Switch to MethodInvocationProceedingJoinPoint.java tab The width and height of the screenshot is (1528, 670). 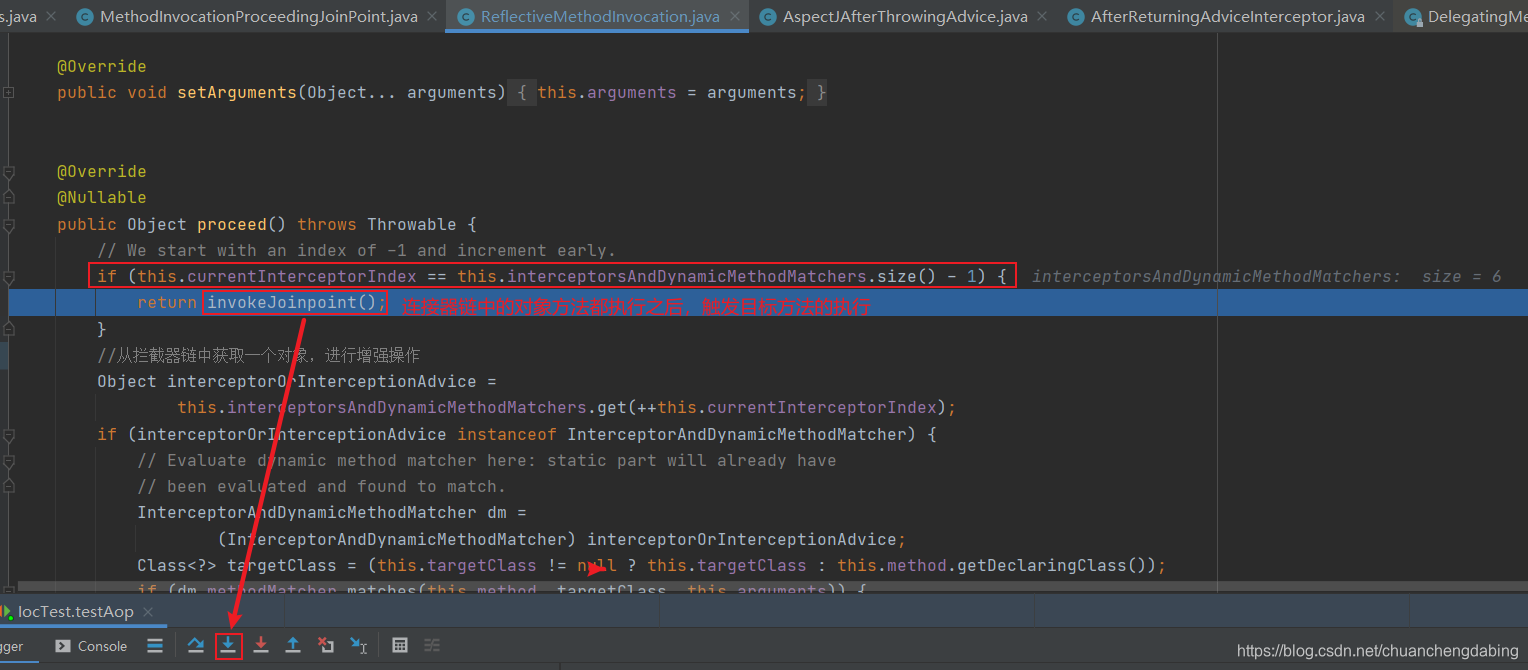coord(259,17)
